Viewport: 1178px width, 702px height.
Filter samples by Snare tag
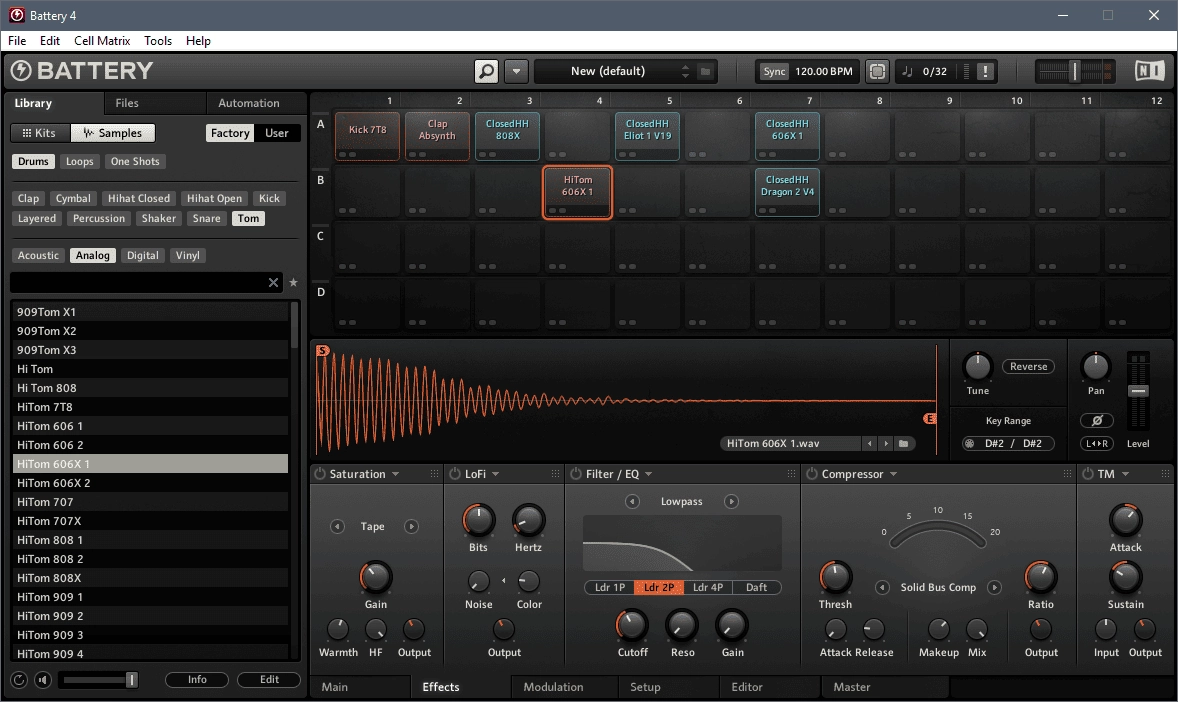[207, 219]
